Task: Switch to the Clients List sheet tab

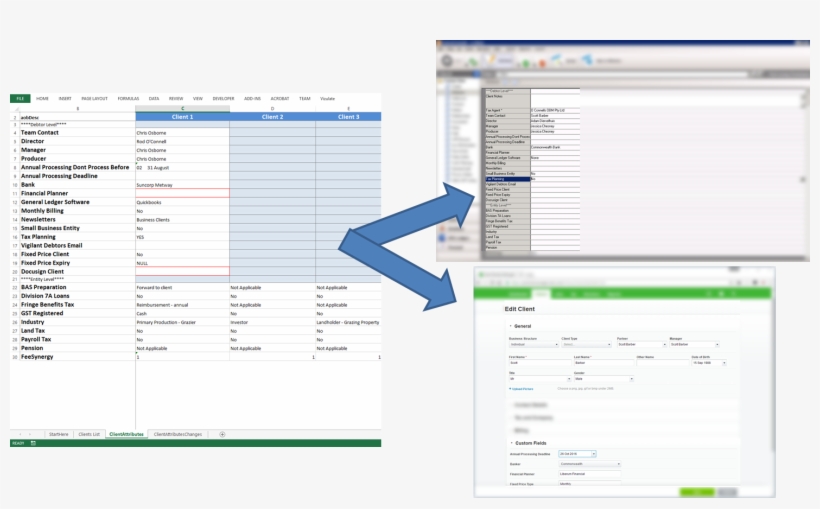Action: (x=89, y=434)
